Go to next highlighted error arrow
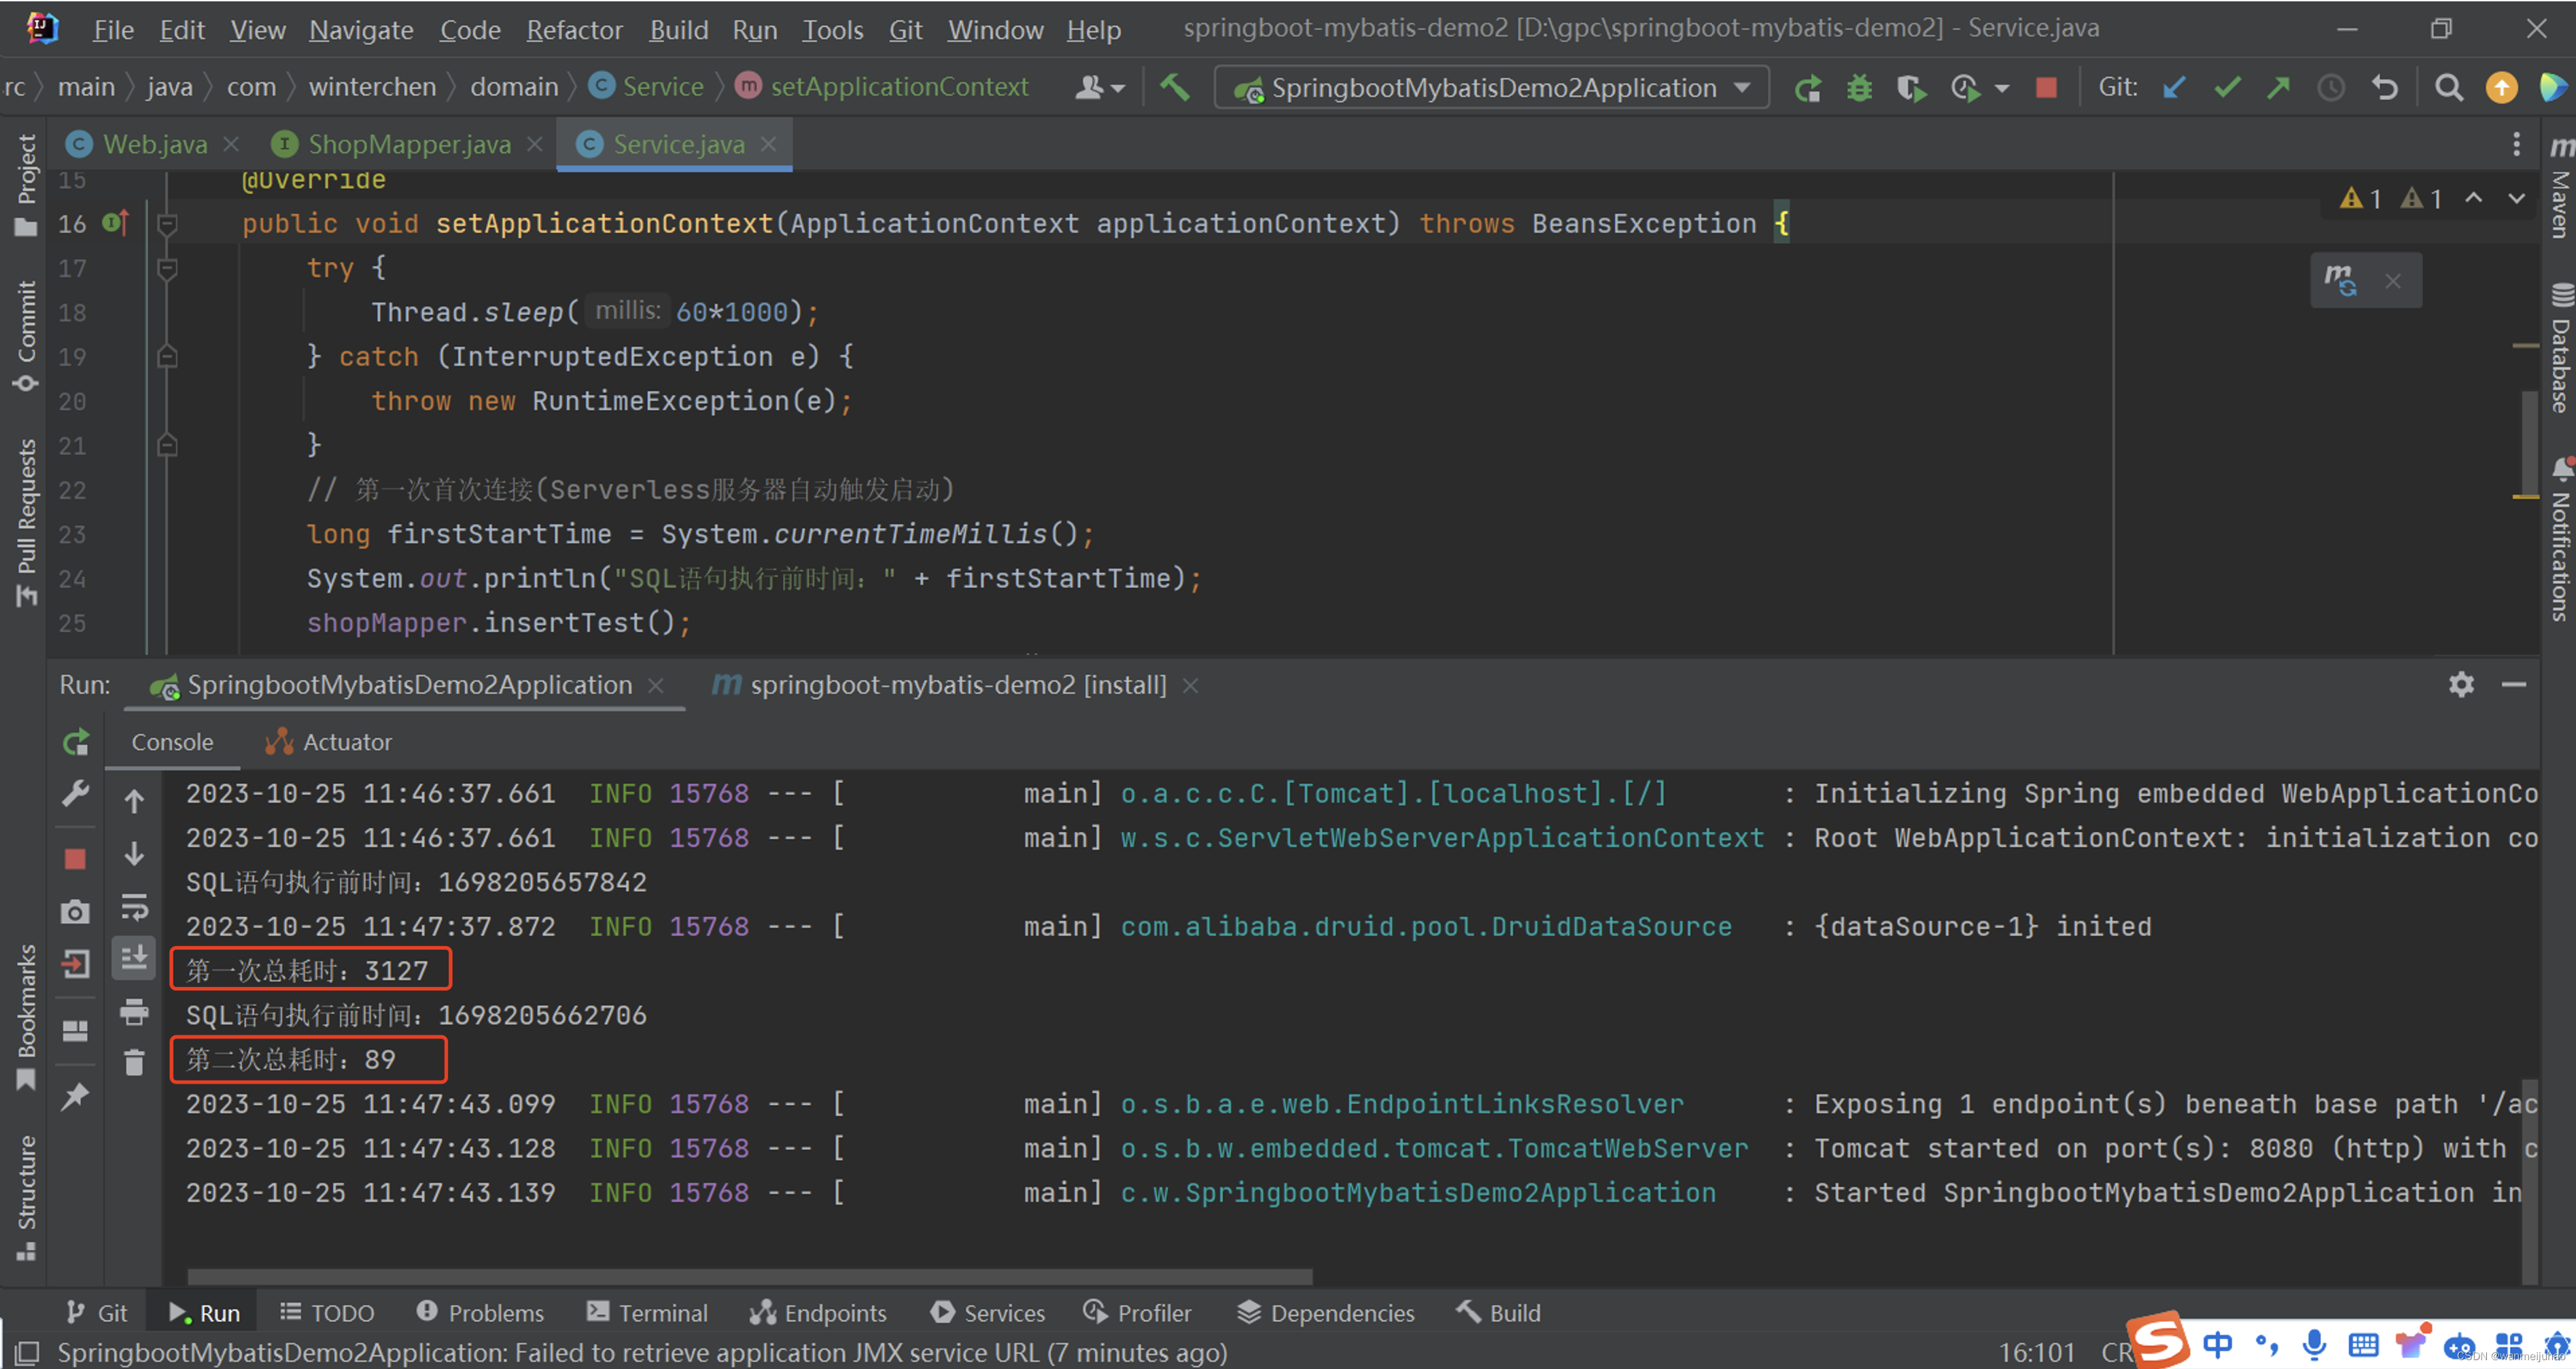Viewport: 2576px width, 1369px height. point(2516,198)
